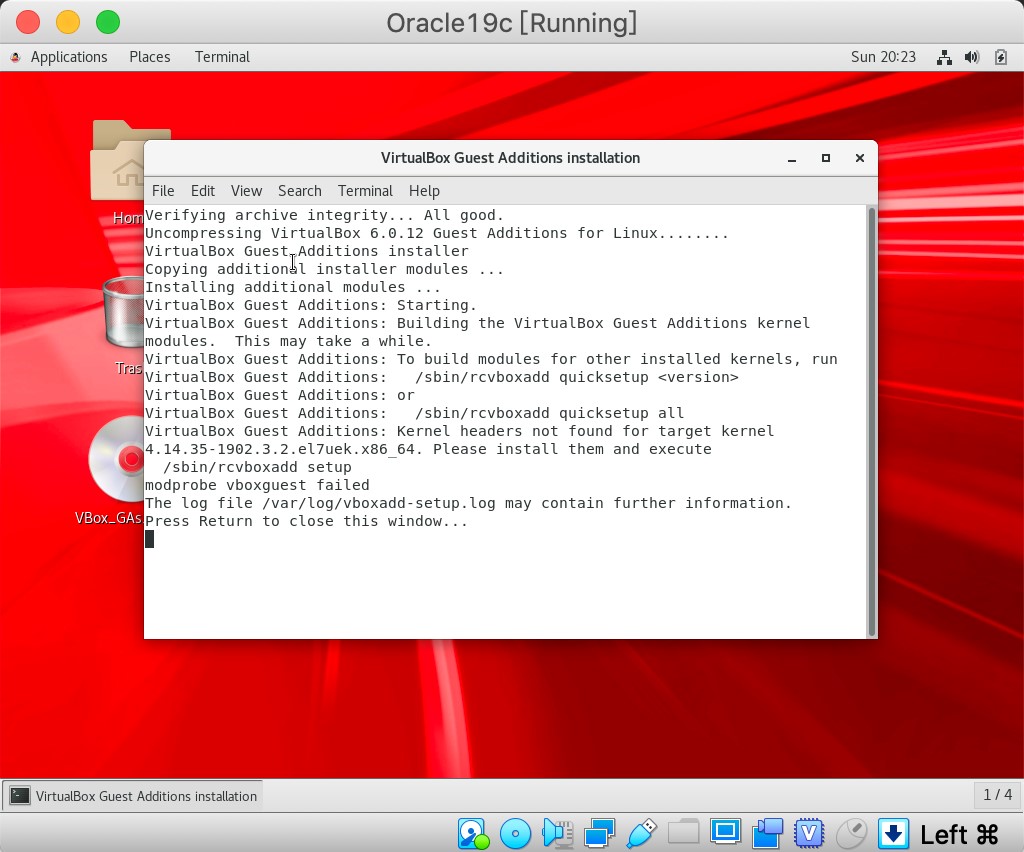Click the macOS green fullscreen button
Screen dimensions: 1024x852
108,22
